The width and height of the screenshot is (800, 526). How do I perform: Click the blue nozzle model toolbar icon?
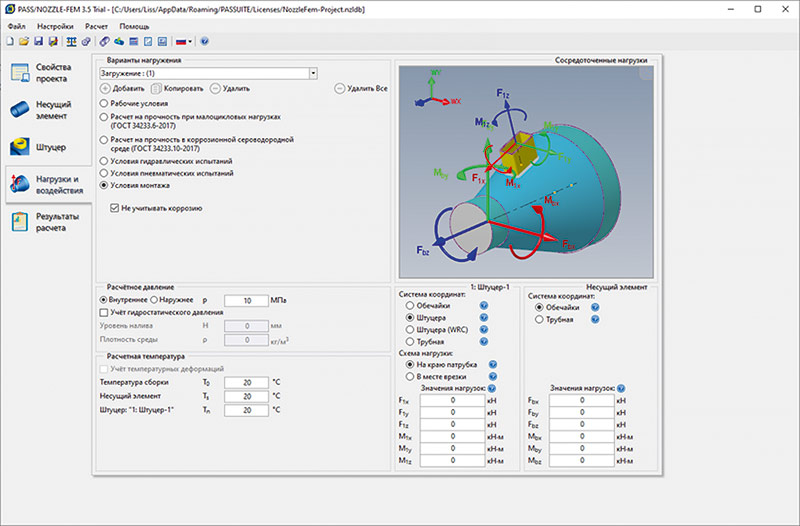pyautogui.click(x=119, y=41)
